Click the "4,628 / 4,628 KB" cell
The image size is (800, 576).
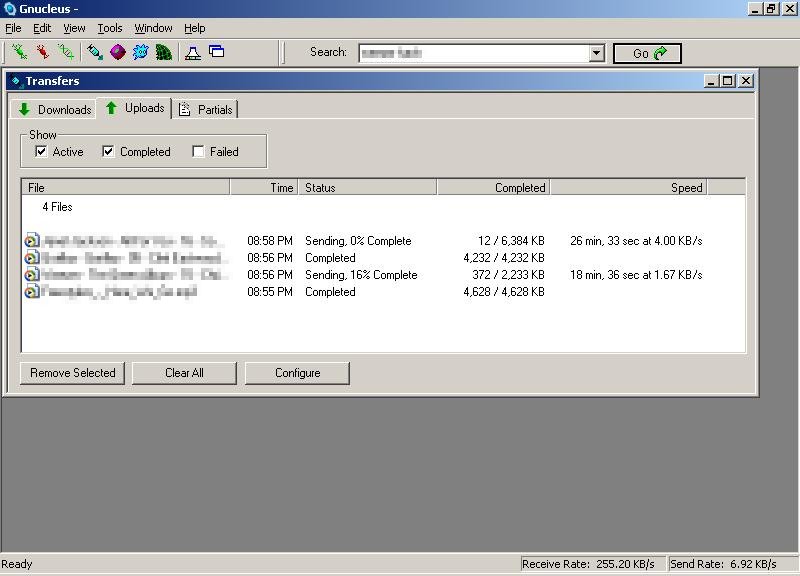click(x=504, y=292)
